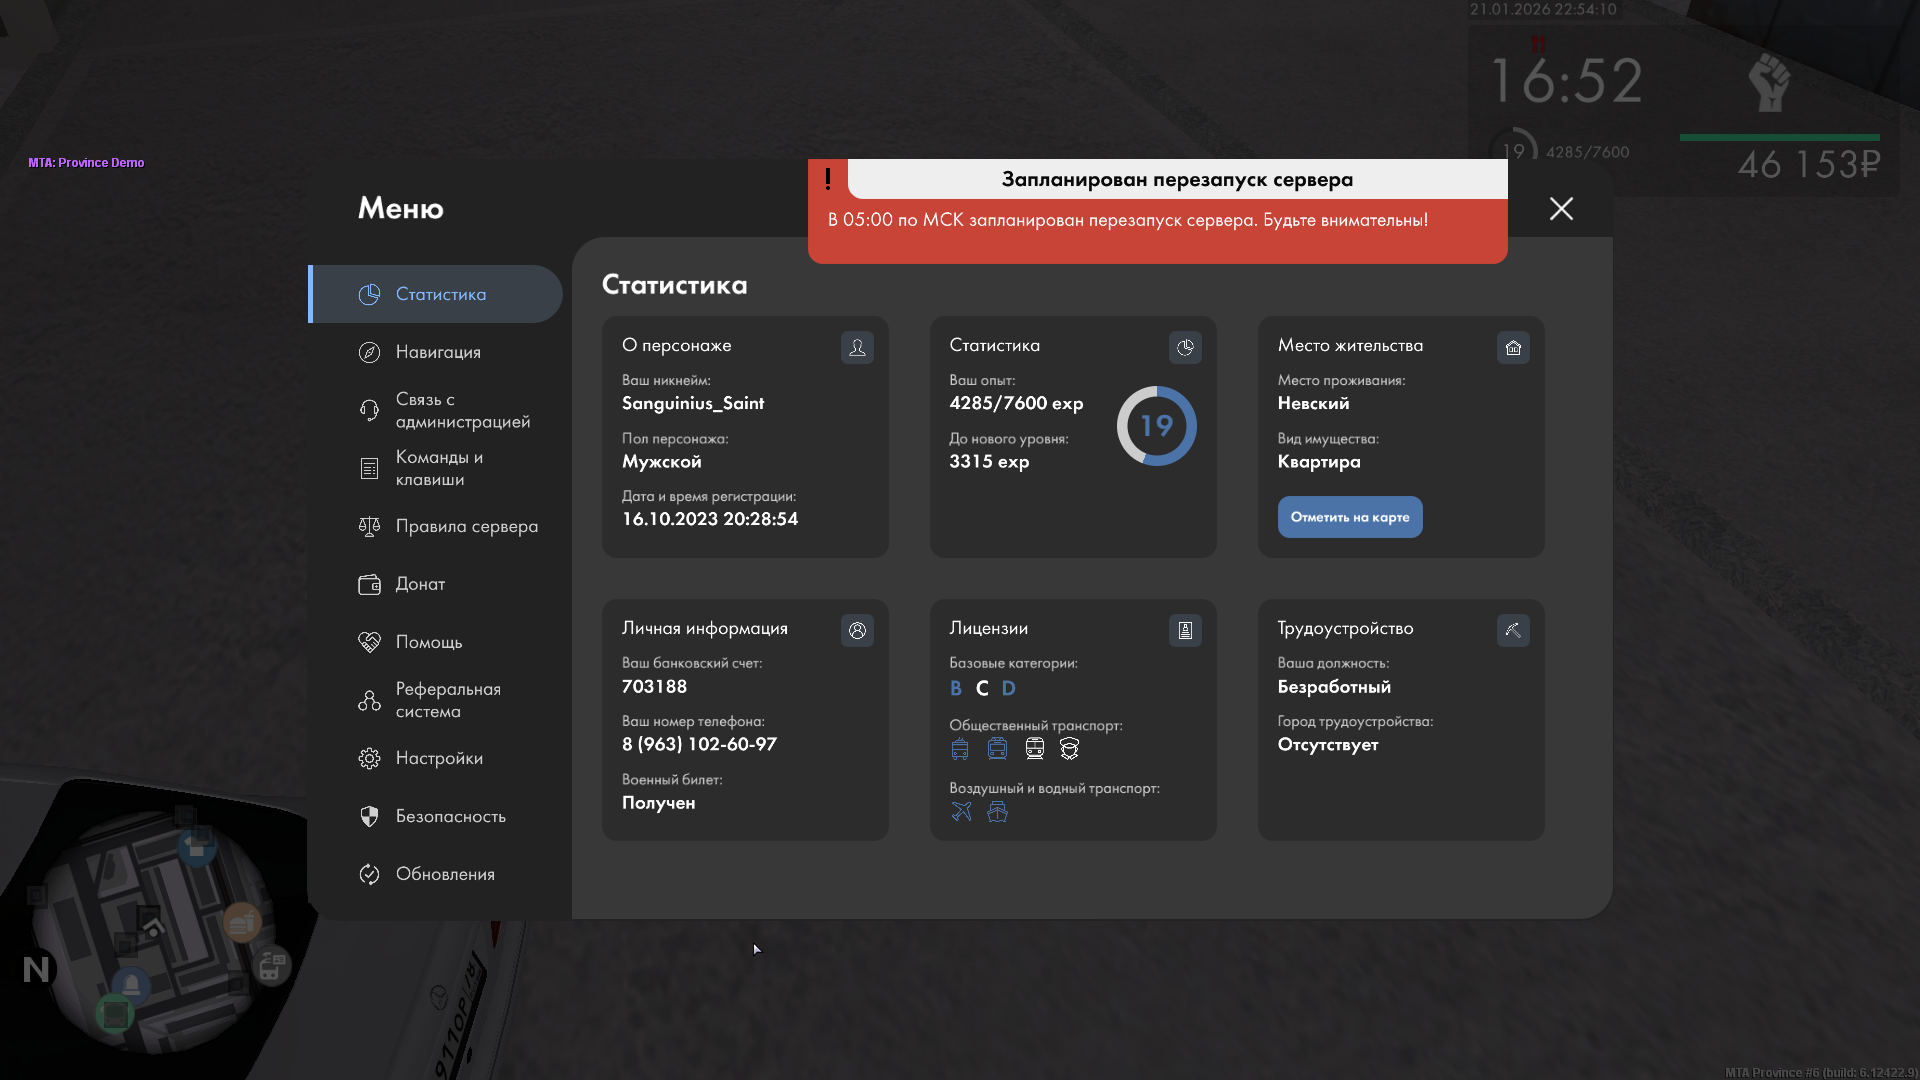The image size is (1920, 1080).
Task: Click the level 19 circular progress ring
Action: [1156, 426]
